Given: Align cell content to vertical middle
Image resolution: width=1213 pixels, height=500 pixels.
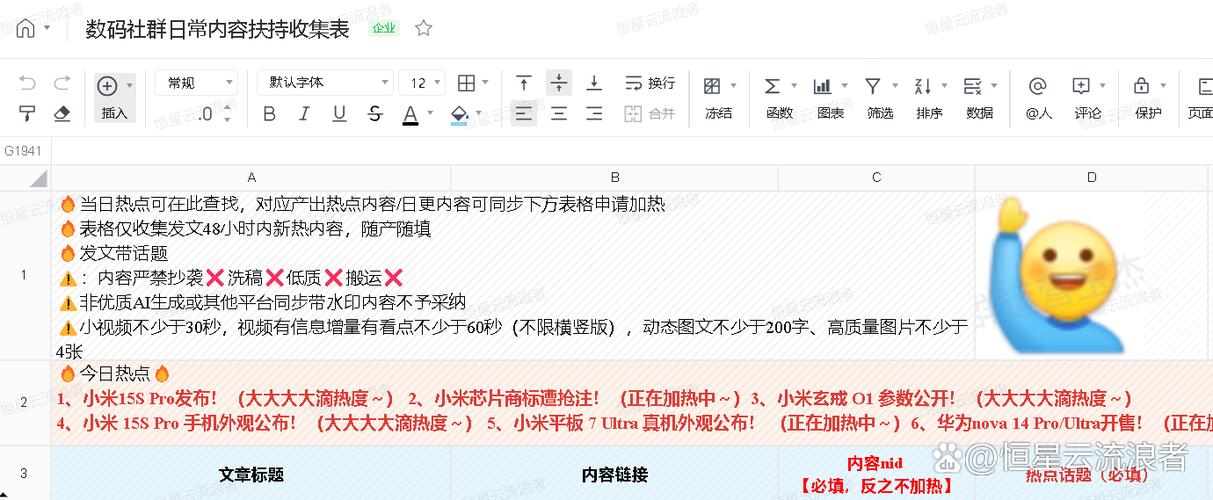Looking at the screenshot, I should point(559,83).
